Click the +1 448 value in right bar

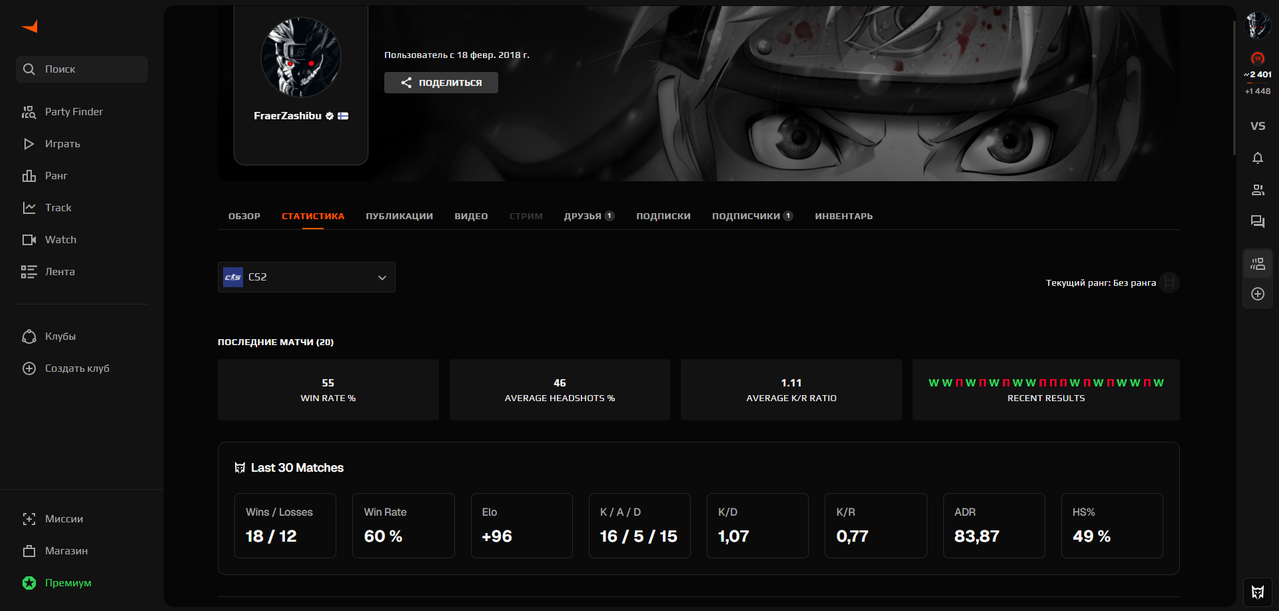coord(1258,91)
